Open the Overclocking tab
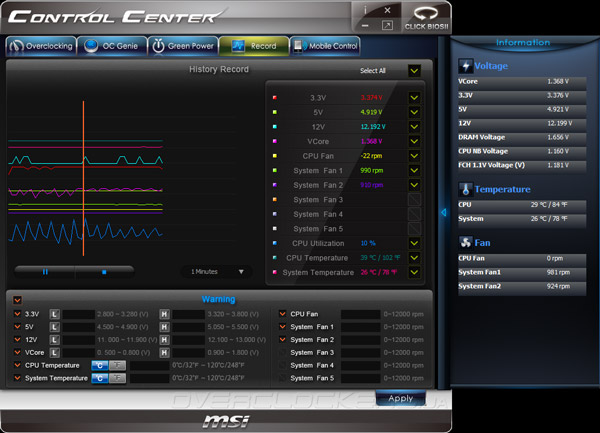 point(41,46)
